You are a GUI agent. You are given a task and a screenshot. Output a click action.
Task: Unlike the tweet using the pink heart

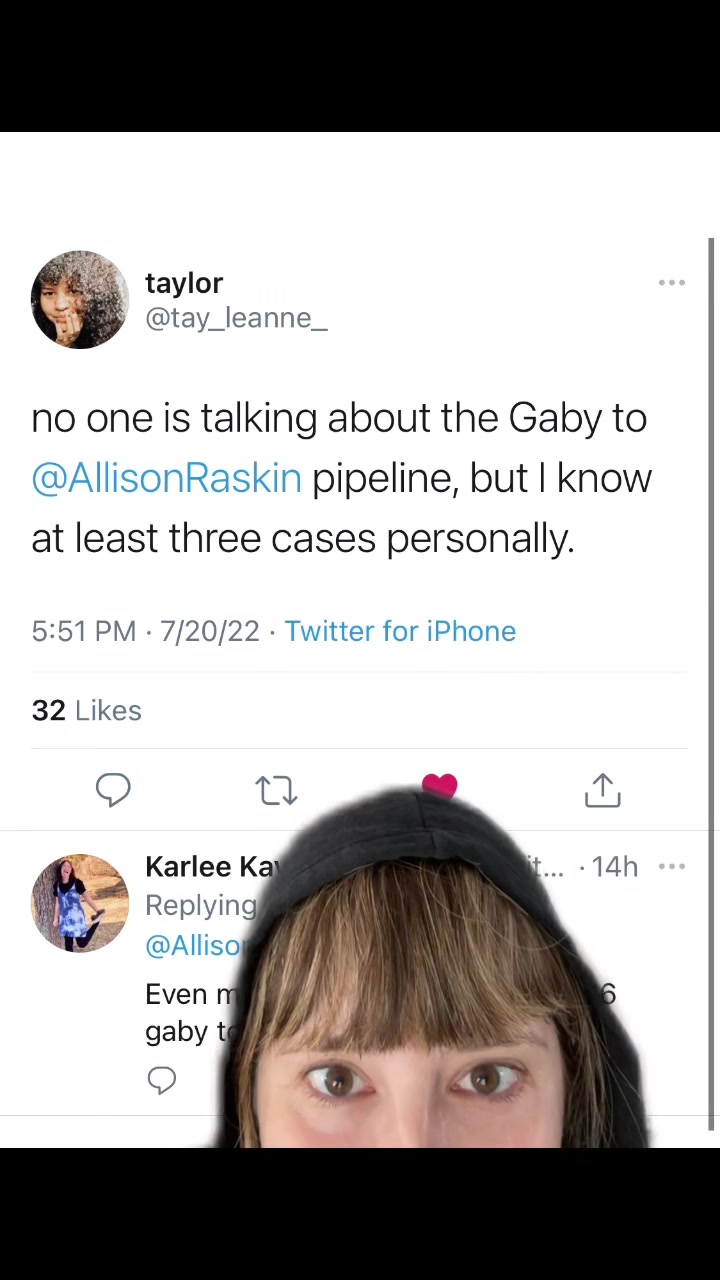(x=439, y=785)
